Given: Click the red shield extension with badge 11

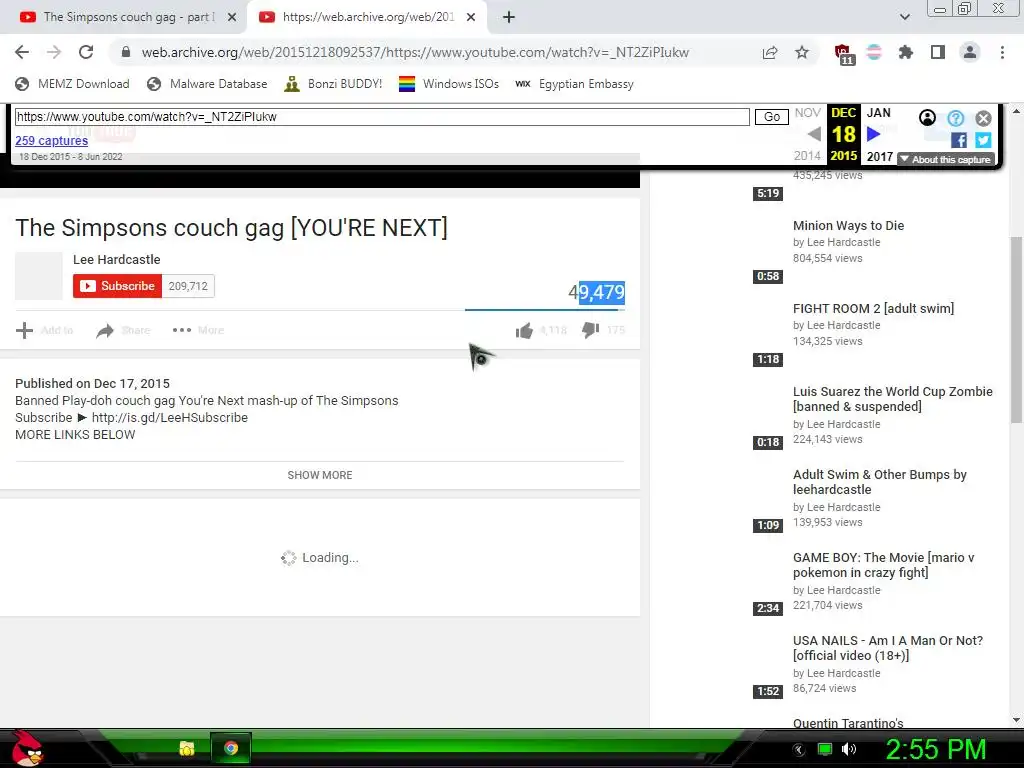Looking at the screenshot, I should click(x=844, y=54).
